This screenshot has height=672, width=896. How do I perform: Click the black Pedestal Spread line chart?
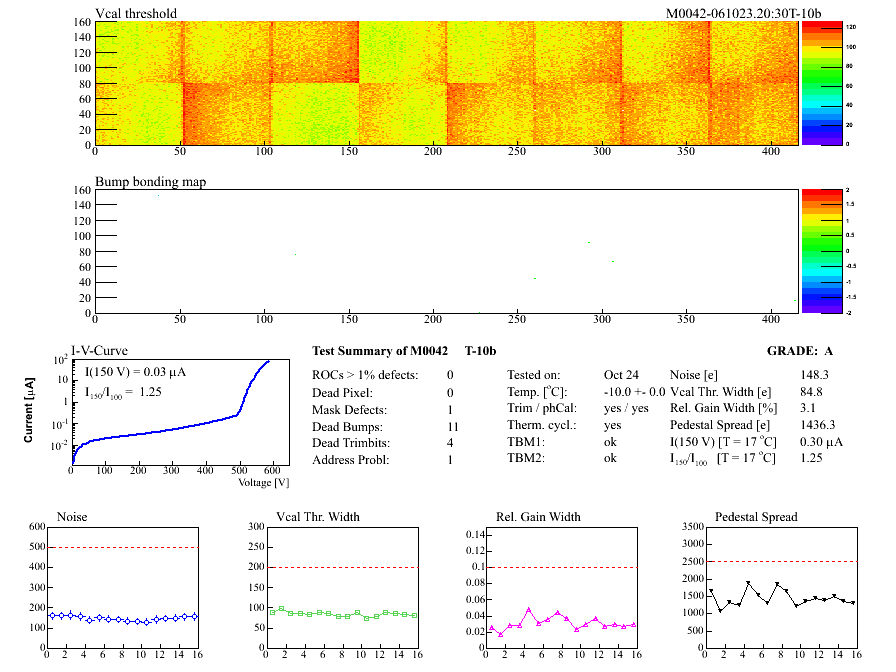pos(781,588)
